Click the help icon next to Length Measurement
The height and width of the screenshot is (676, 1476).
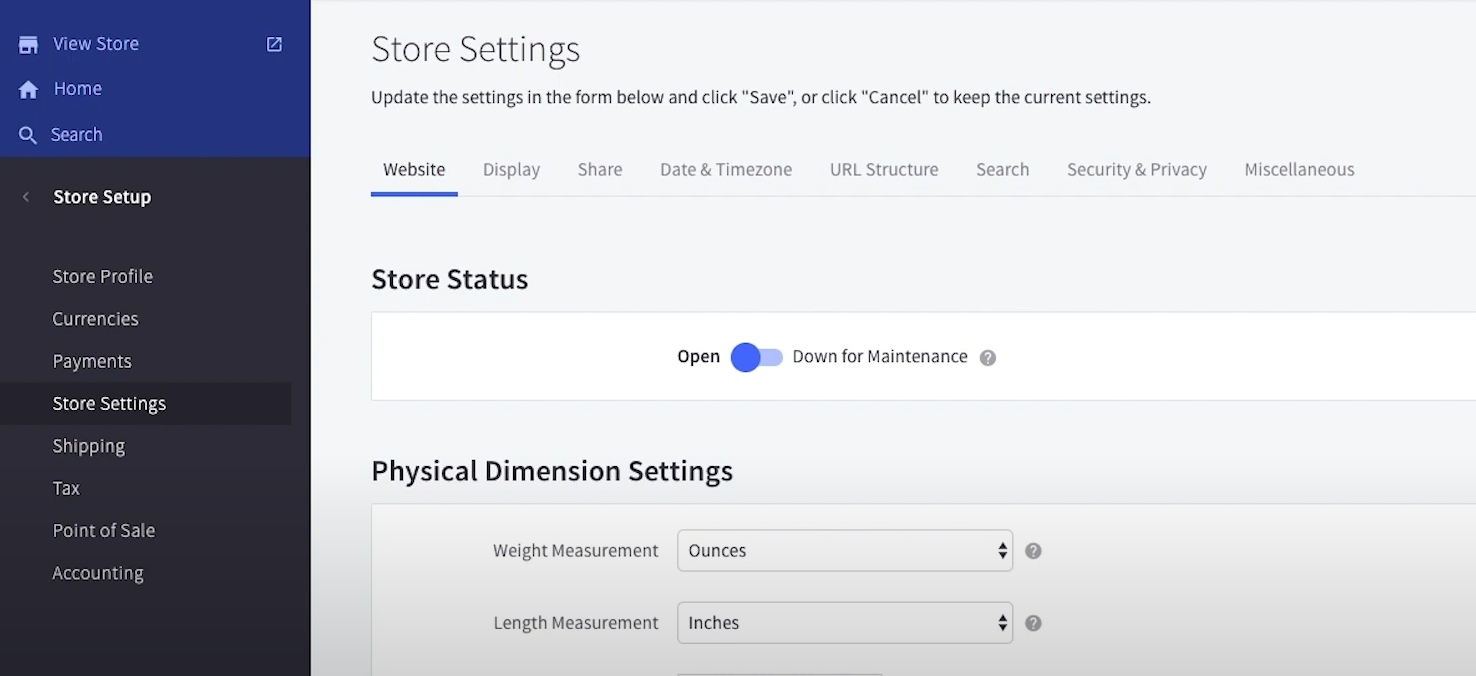(1034, 623)
